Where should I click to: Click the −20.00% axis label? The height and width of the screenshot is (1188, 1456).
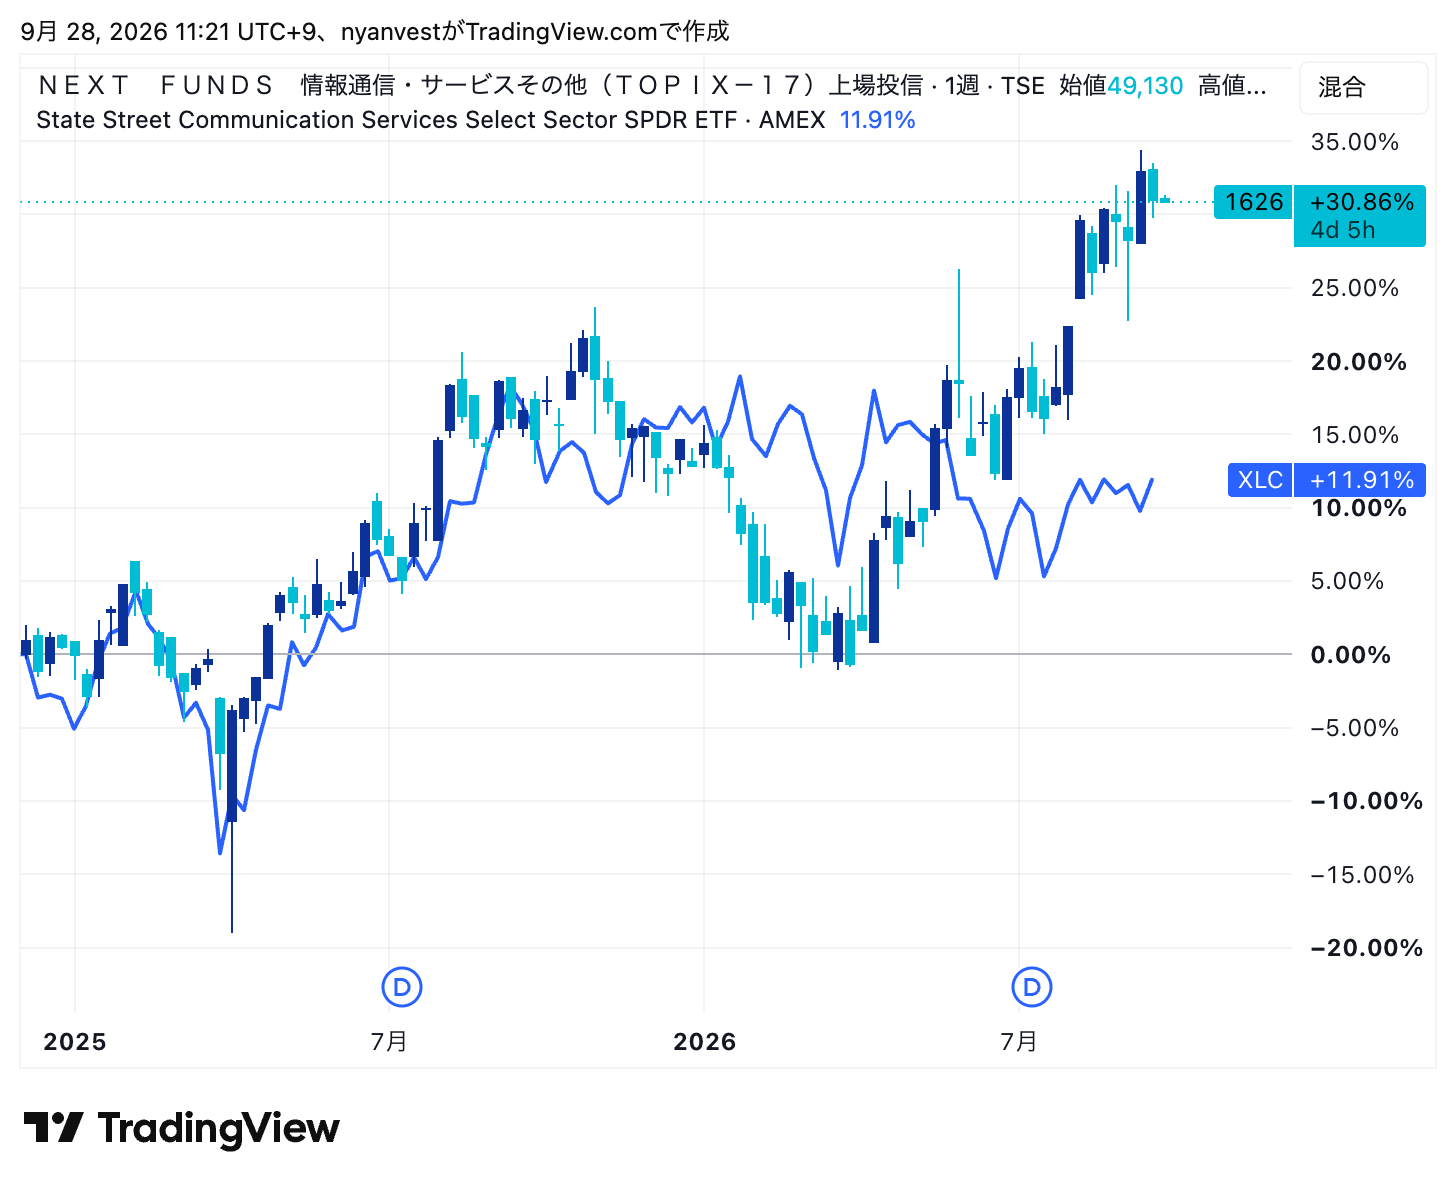1366,948
